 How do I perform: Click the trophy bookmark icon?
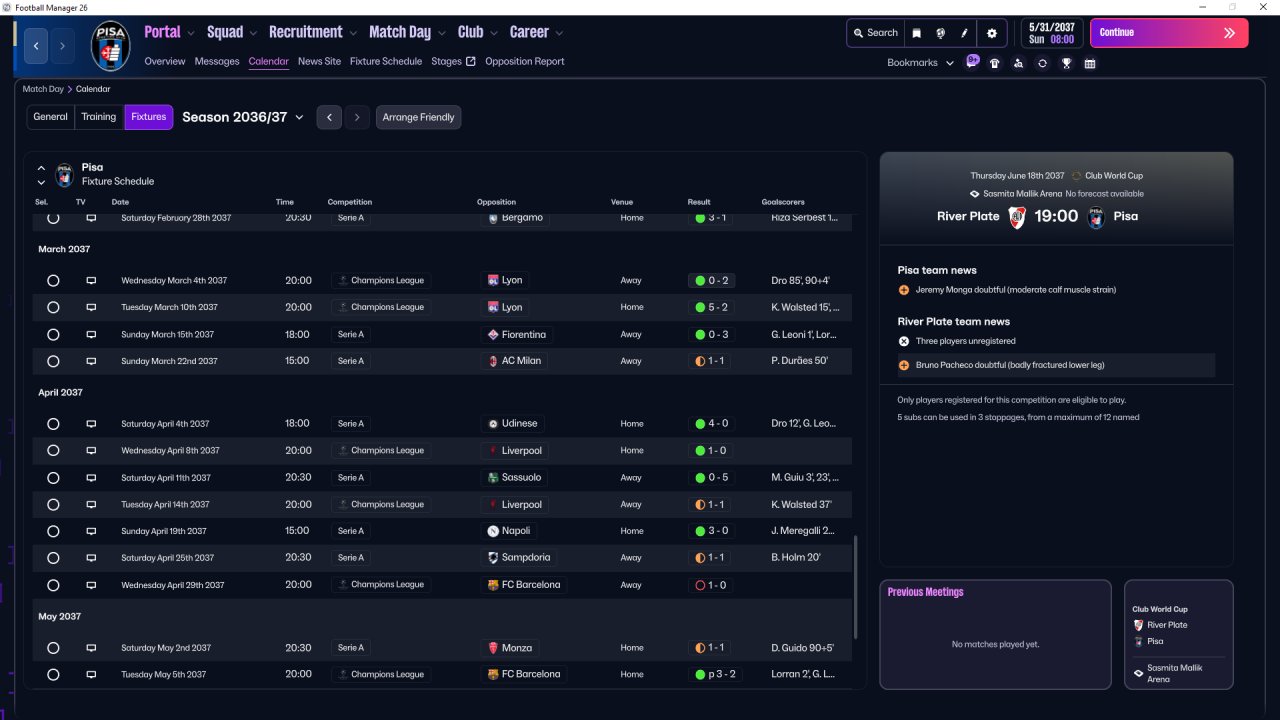coord(1067,63)
